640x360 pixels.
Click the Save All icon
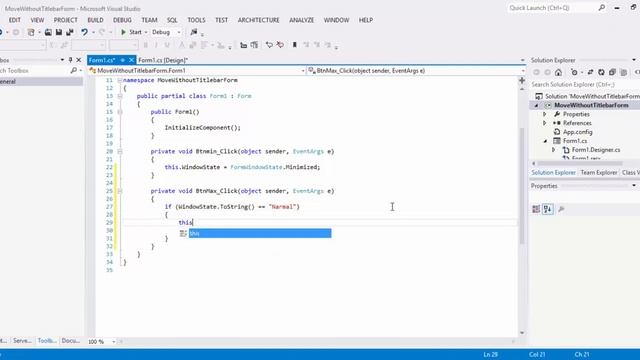(x=70, y=32)
